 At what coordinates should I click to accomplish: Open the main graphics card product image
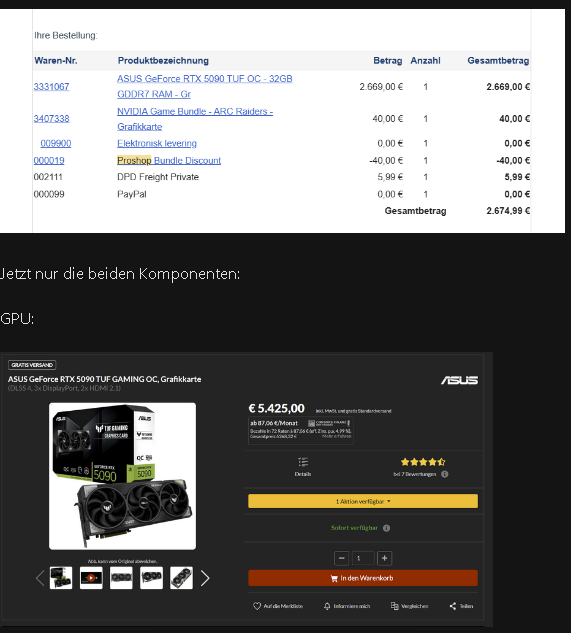(122, 476)
